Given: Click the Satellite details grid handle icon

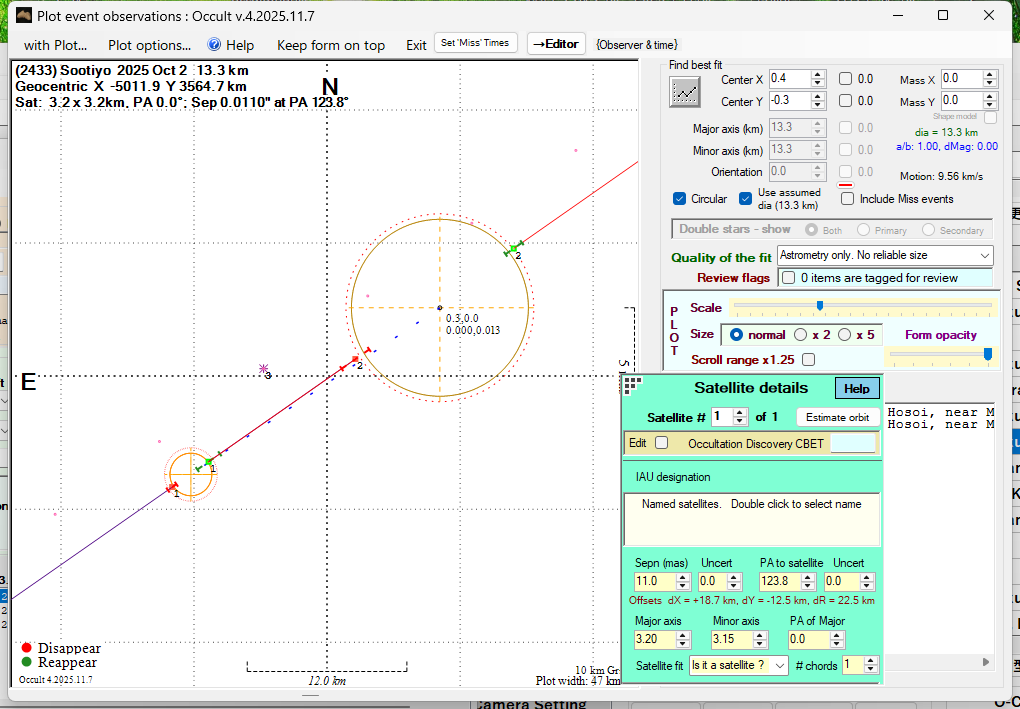Looking at the screenshot, I should point(632,384).
